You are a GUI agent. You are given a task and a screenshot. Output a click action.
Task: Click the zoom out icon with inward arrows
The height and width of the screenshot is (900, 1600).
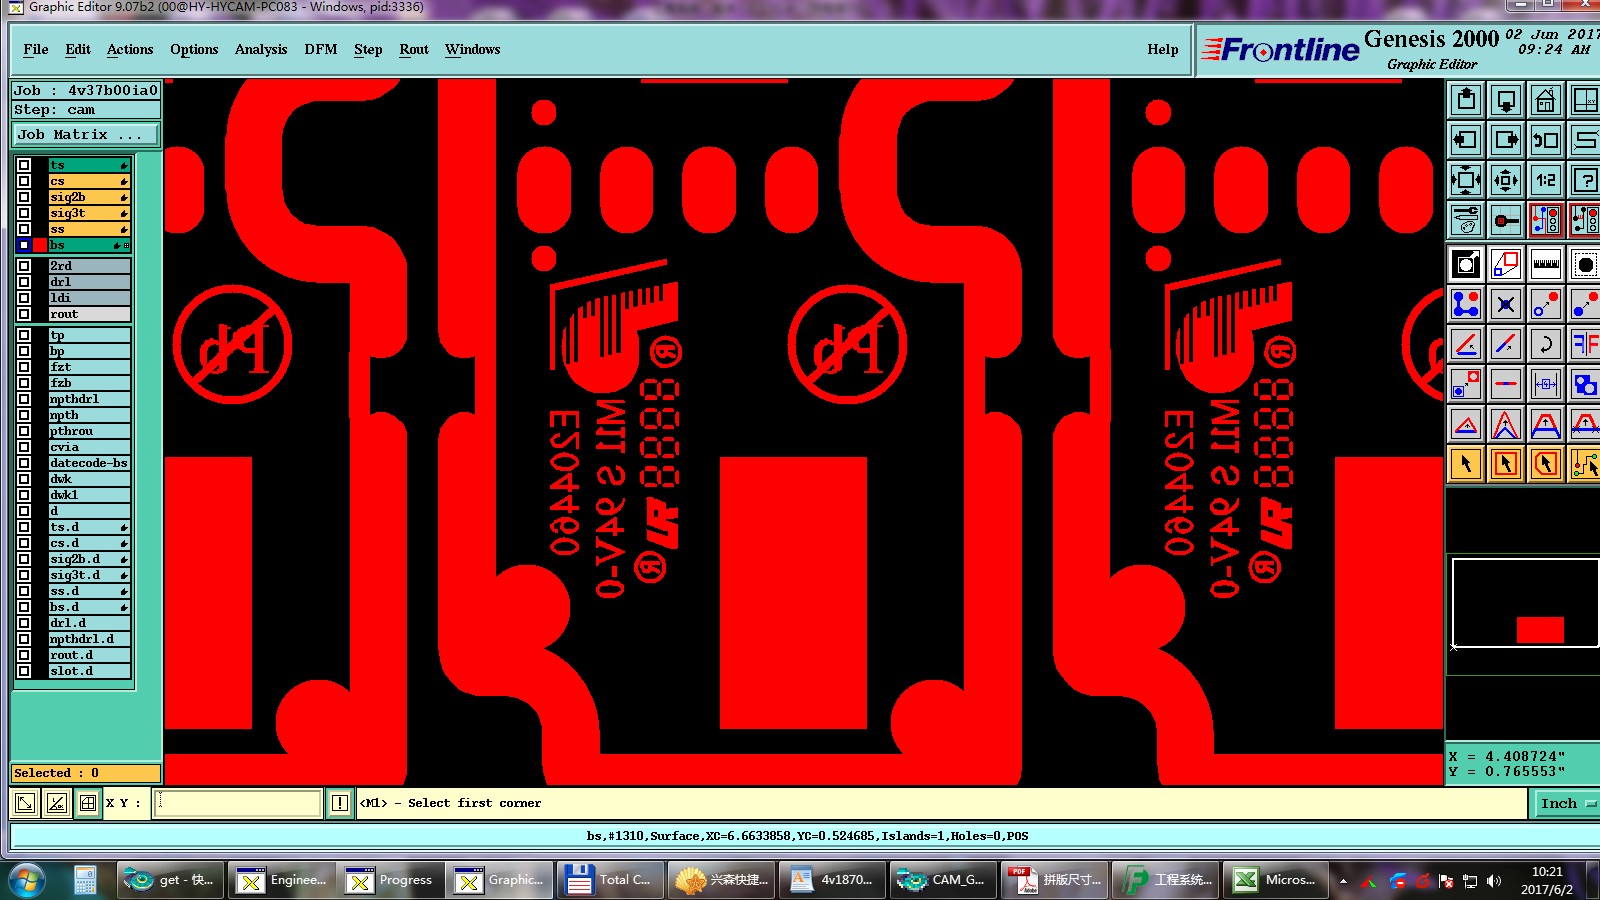click(1506, 180)
